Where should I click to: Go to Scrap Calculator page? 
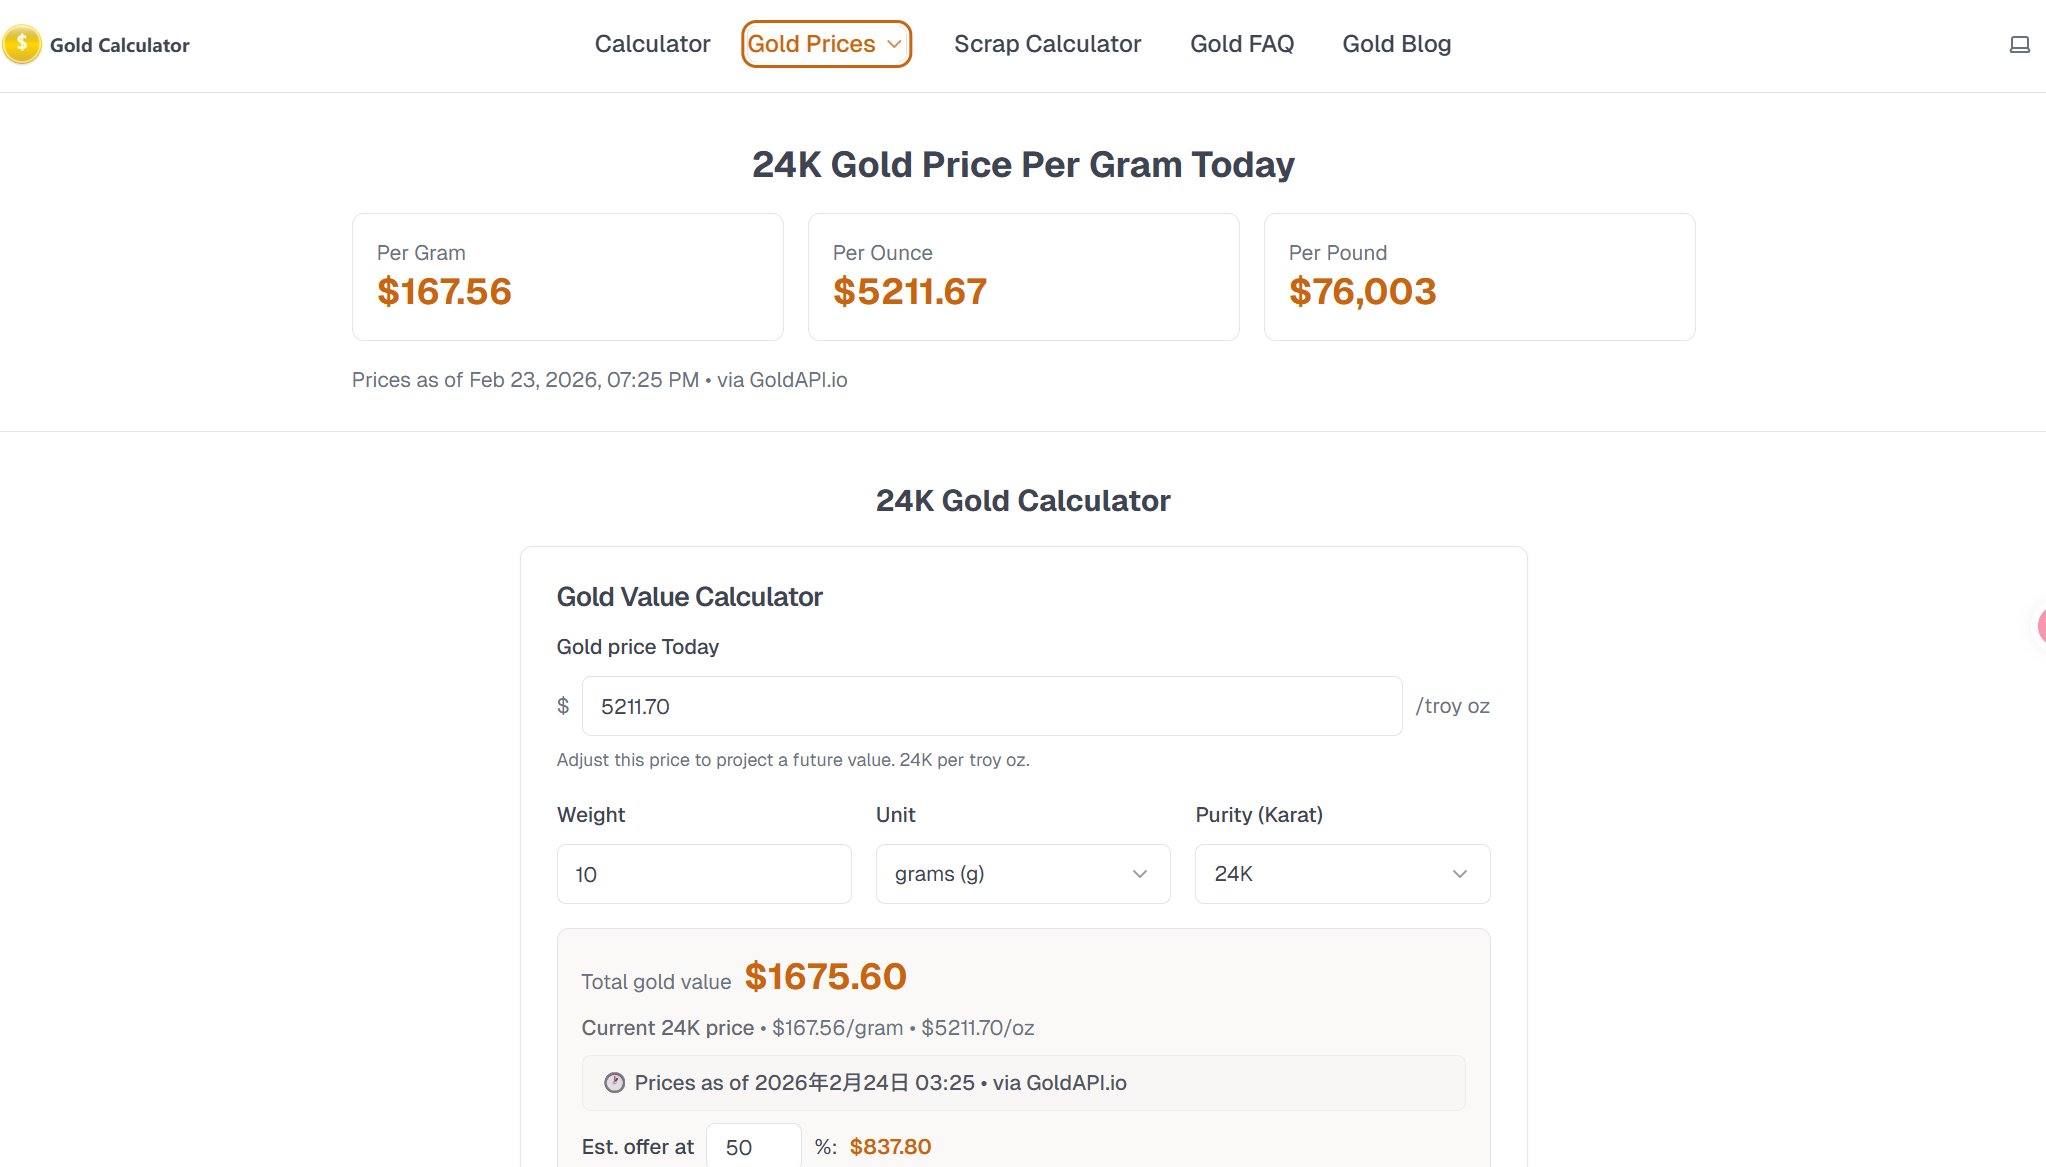(x=1047, y=44)
